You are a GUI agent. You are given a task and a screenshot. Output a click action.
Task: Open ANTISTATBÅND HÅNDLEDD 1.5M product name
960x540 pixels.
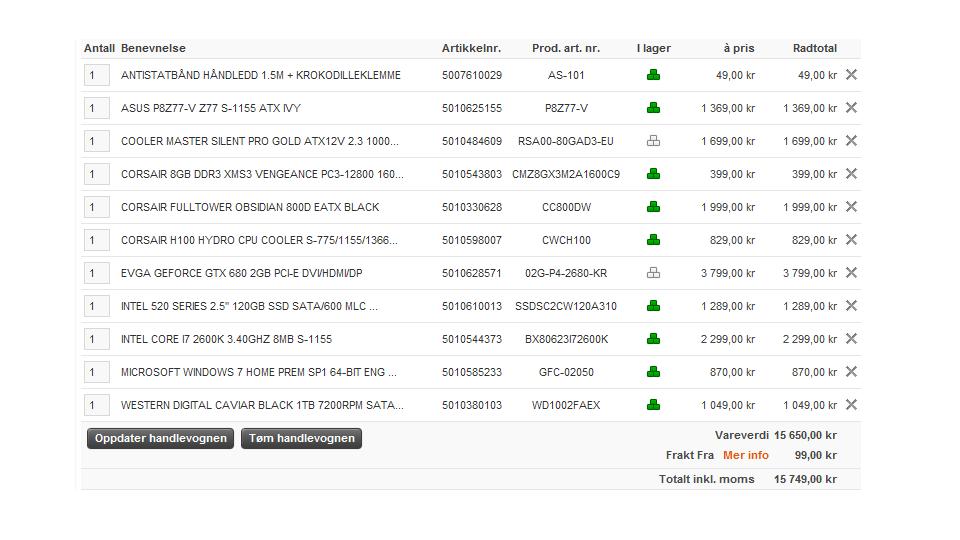[261, 75]
